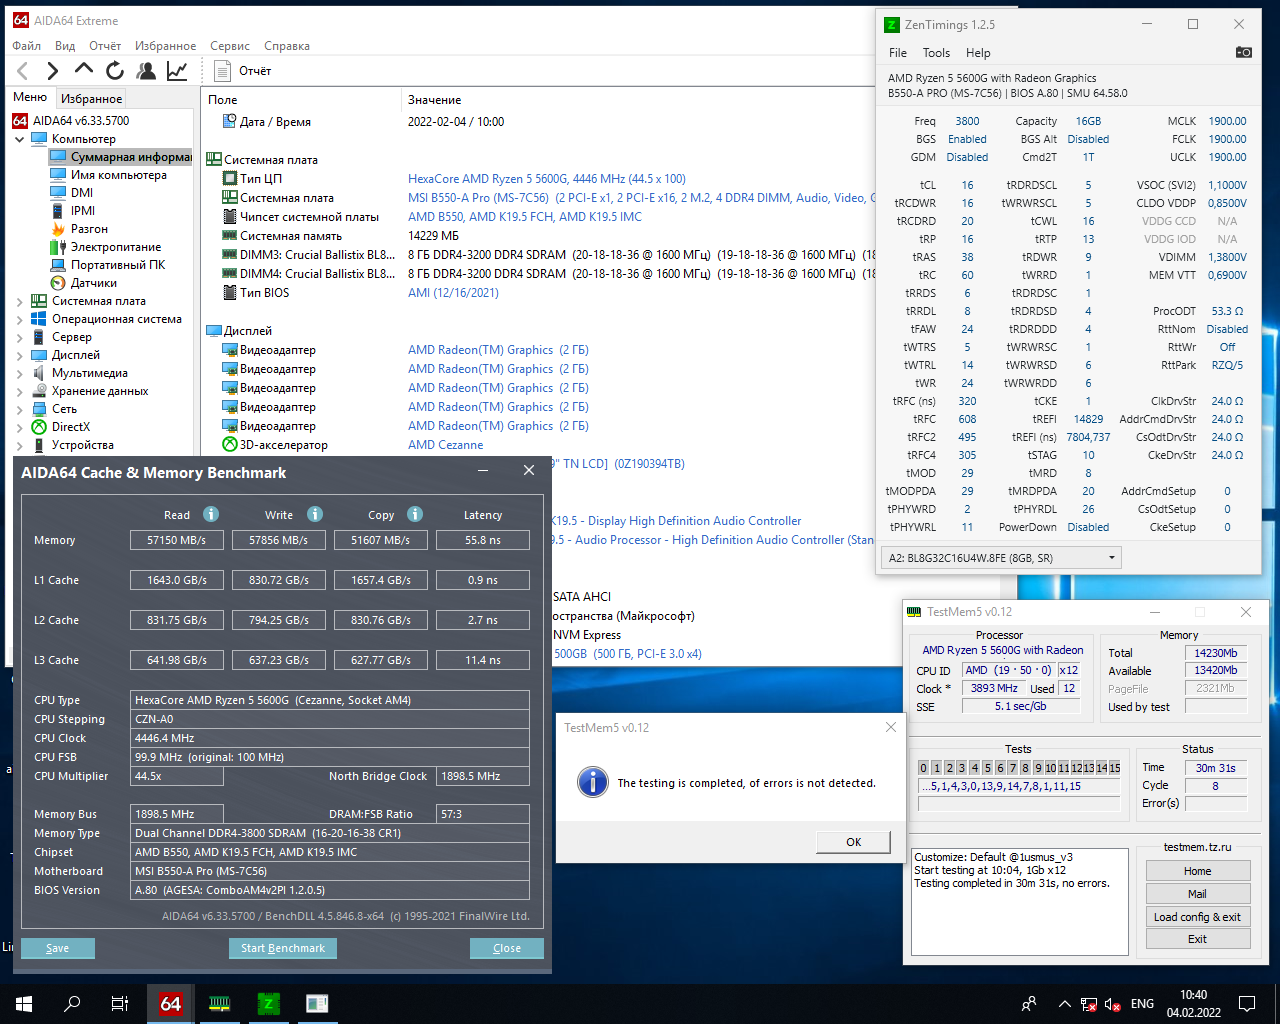The width and height of the screenshot is (1280, 1024).
Task: Collapse the Компьютер tree node
Action: tap(19, 139)
